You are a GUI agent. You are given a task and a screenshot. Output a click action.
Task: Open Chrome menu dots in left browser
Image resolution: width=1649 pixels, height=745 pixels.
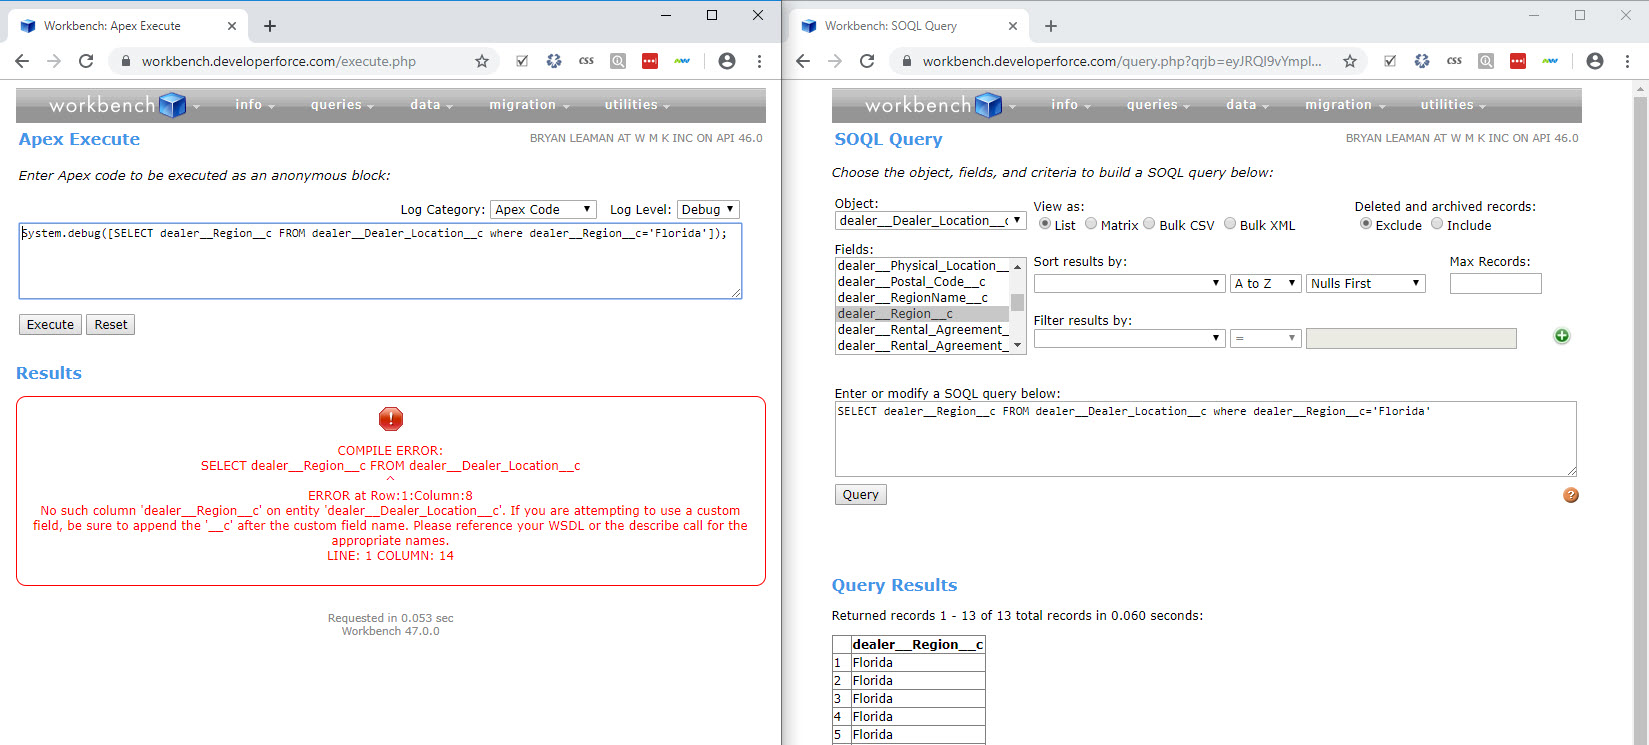[759, 61]
